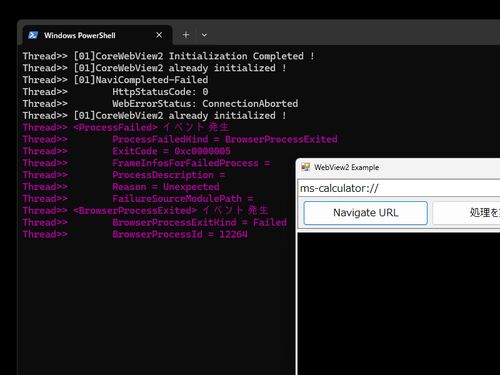Click the WebView2 Example title text
Viewport: 500px width, 375px height.
(x=346, y=167)
